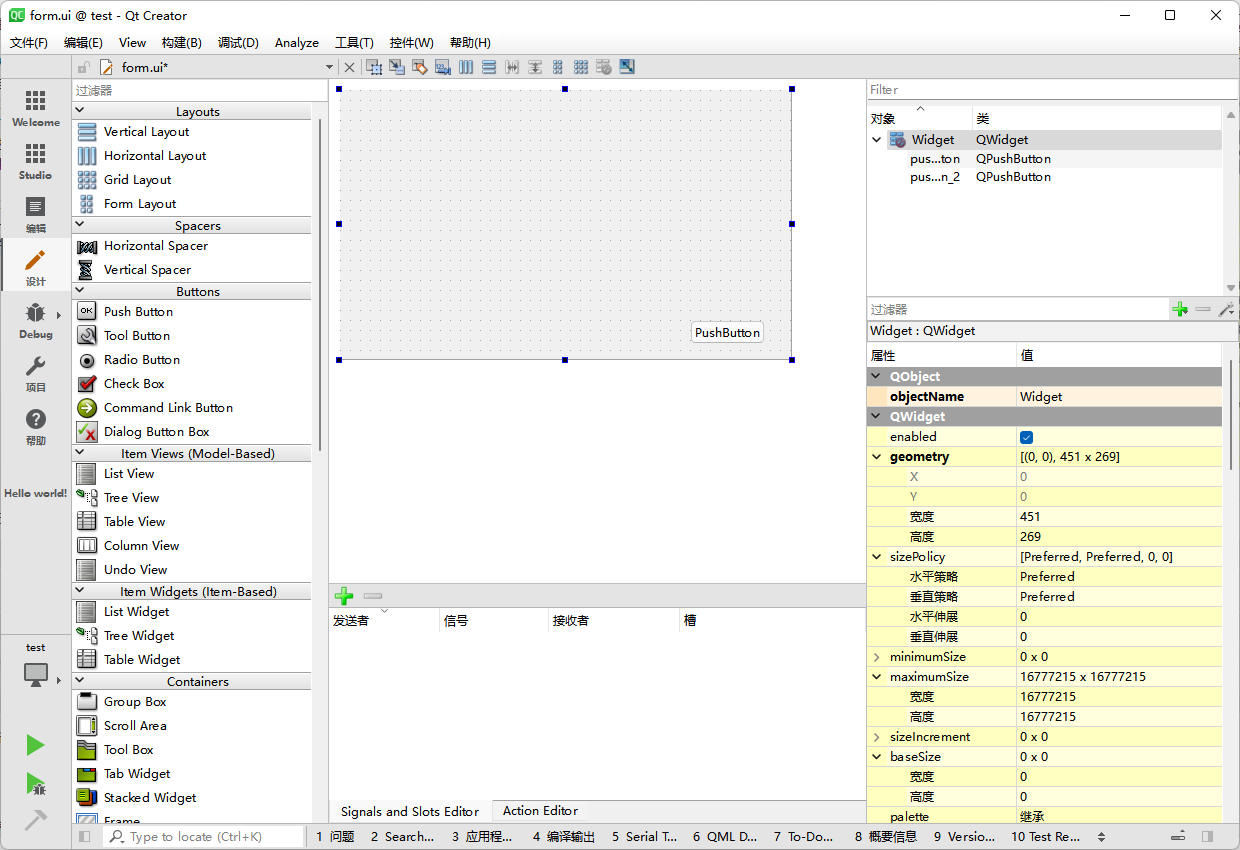
Task: Open the 工具(T) menu
Action: pyautogui.click(x=354, y=43)
